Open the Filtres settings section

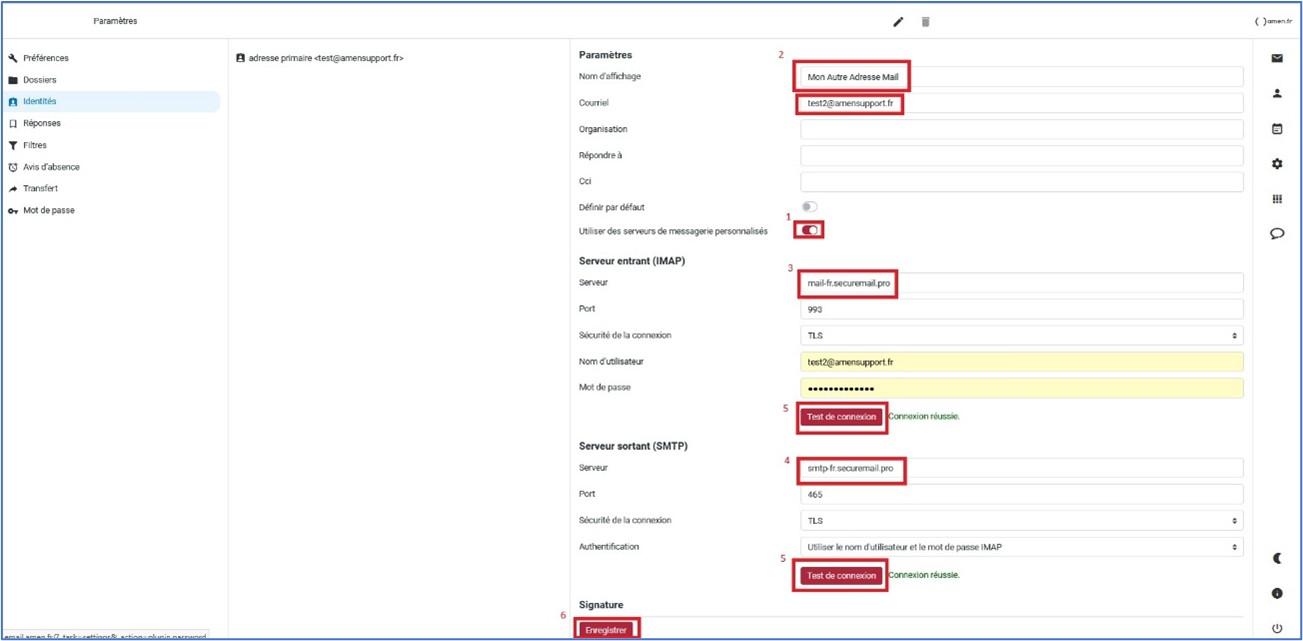(35, 145)
